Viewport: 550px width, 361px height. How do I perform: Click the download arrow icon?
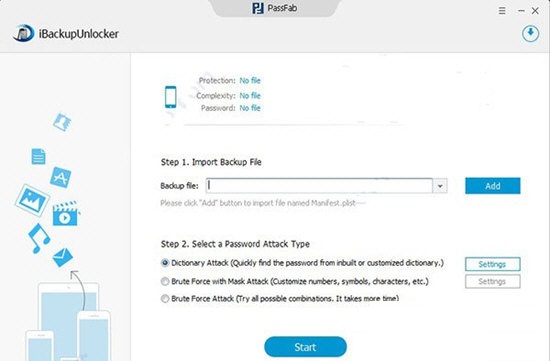530,34
